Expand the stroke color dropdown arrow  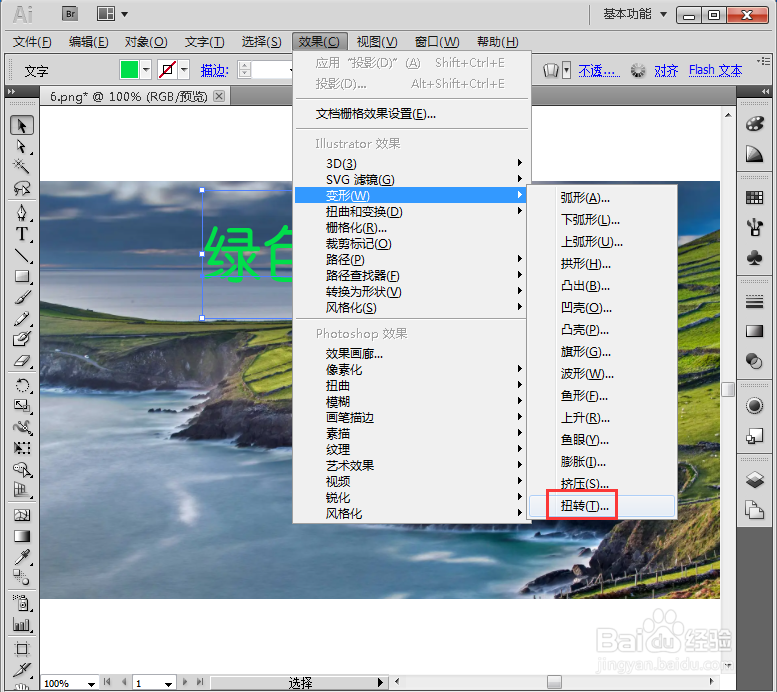(184, 70)
